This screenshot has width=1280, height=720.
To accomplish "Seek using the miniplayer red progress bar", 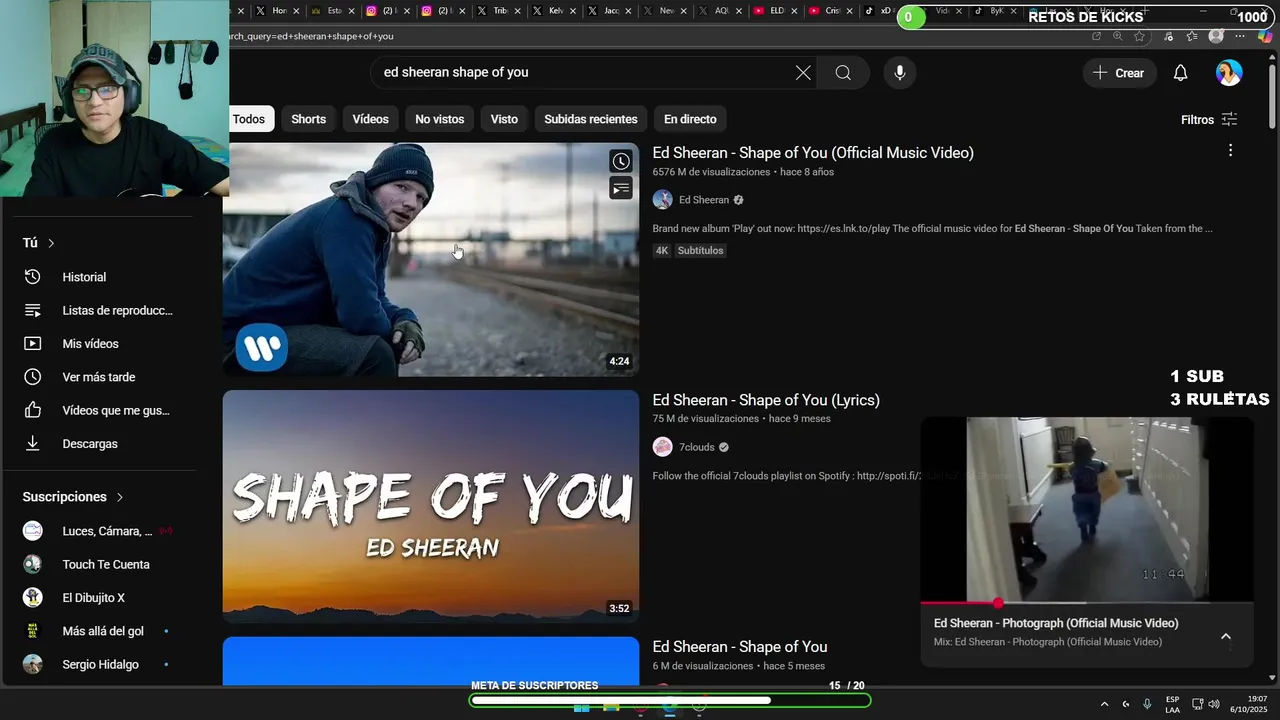I will (x=1087, y=603).
